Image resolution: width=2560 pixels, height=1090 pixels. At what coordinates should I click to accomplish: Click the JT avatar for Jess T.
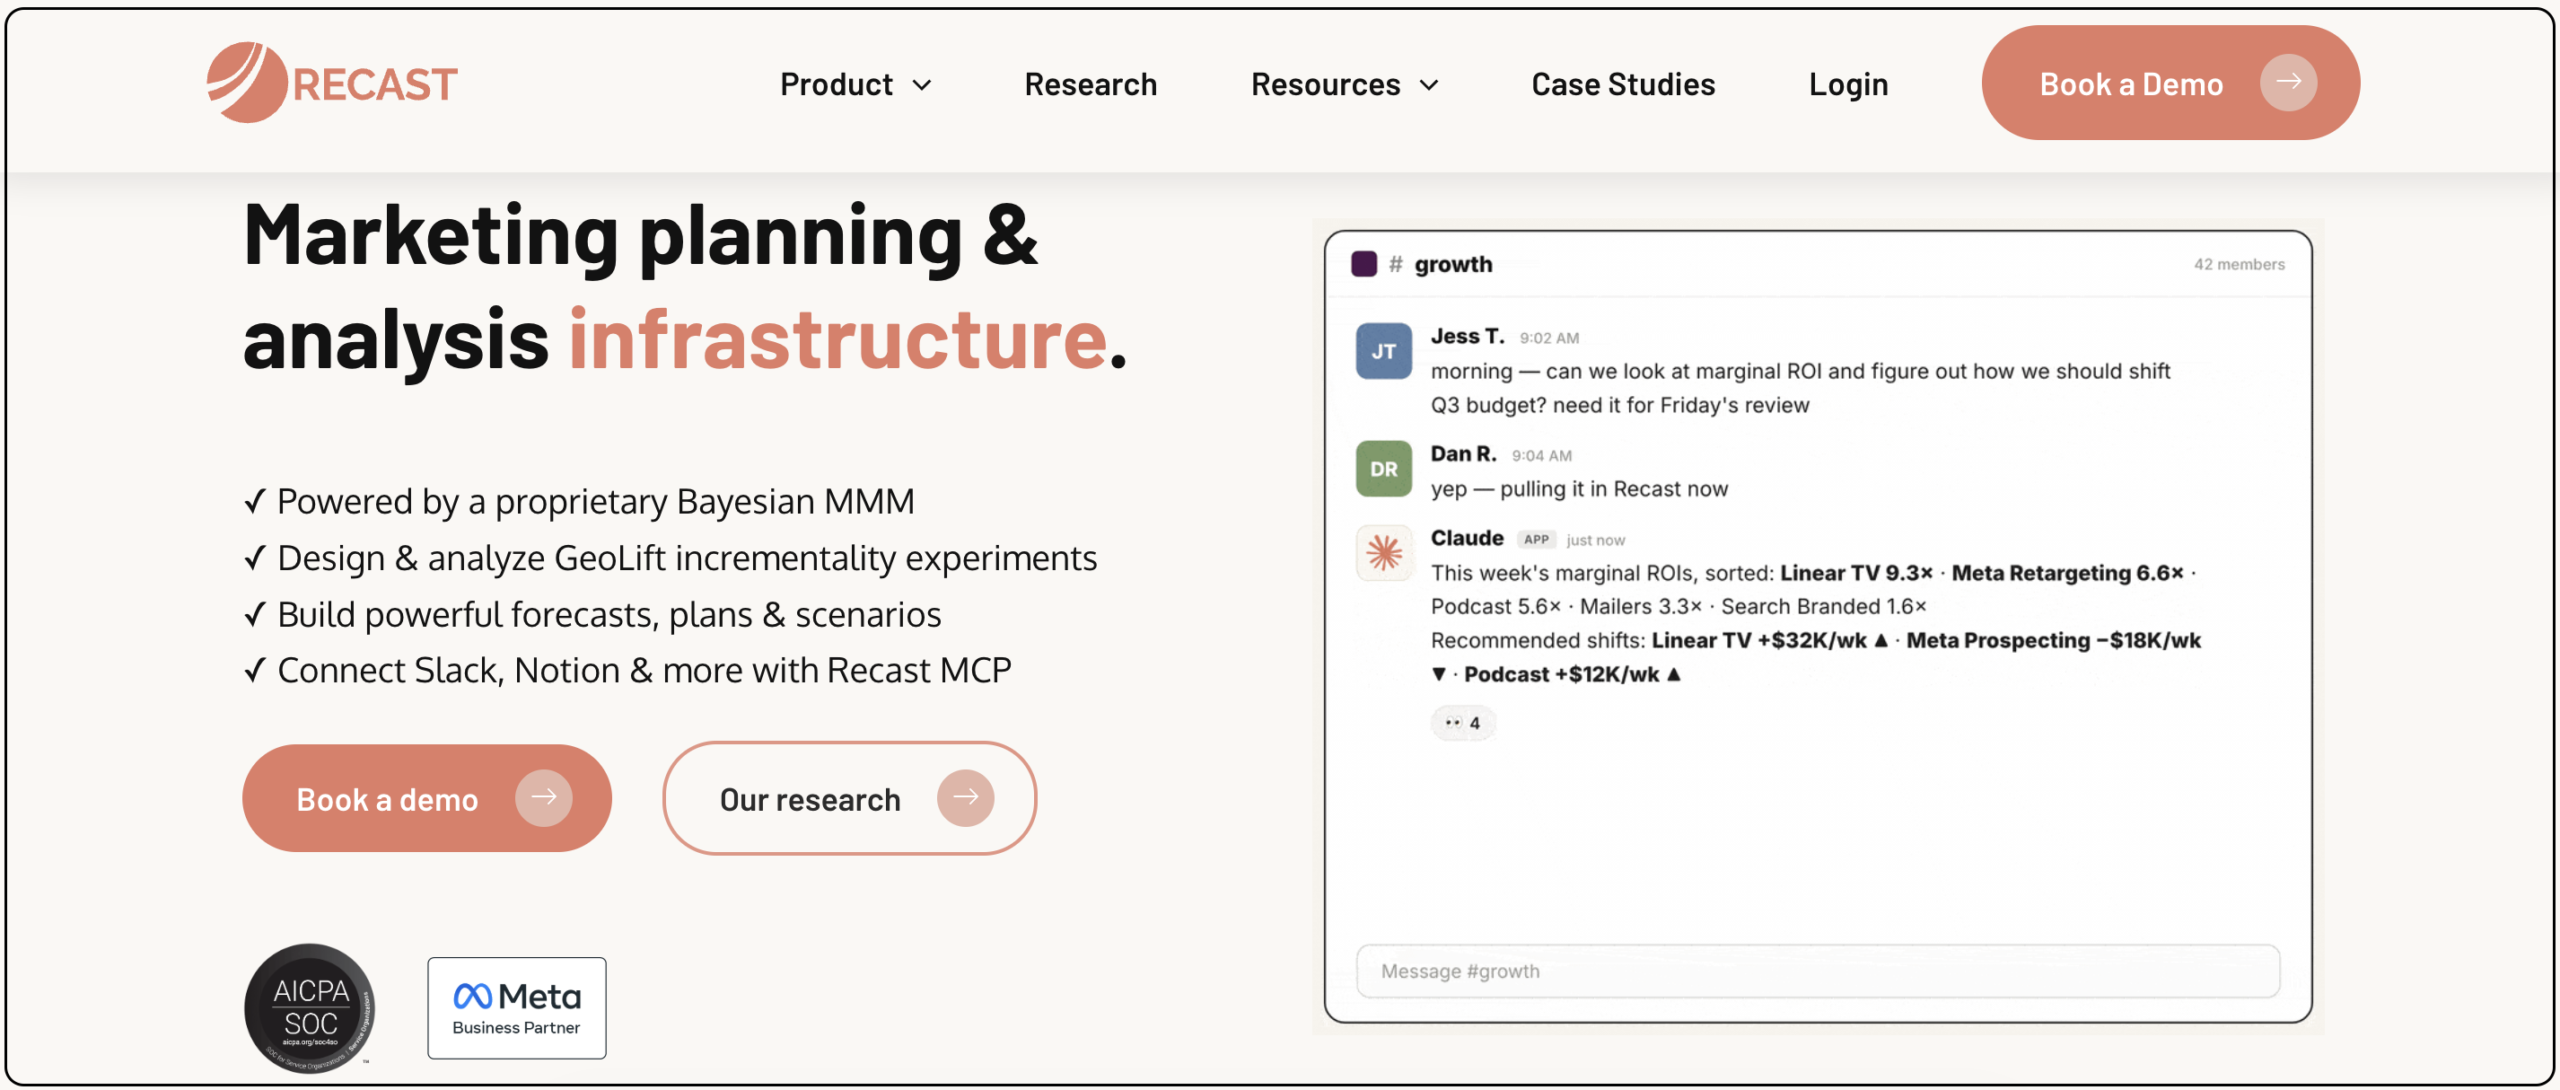(1383, 351)
